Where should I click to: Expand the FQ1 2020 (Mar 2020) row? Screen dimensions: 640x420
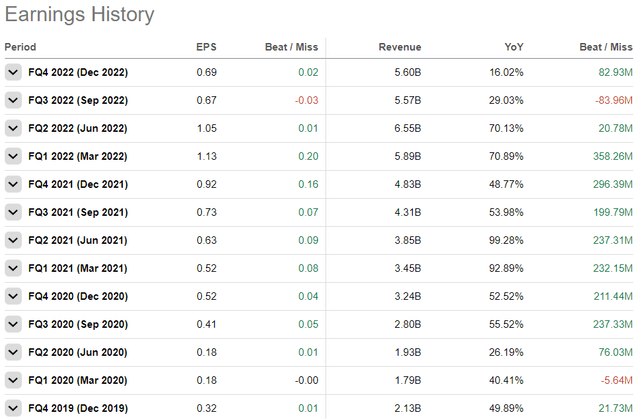click(x=13, y=381)
